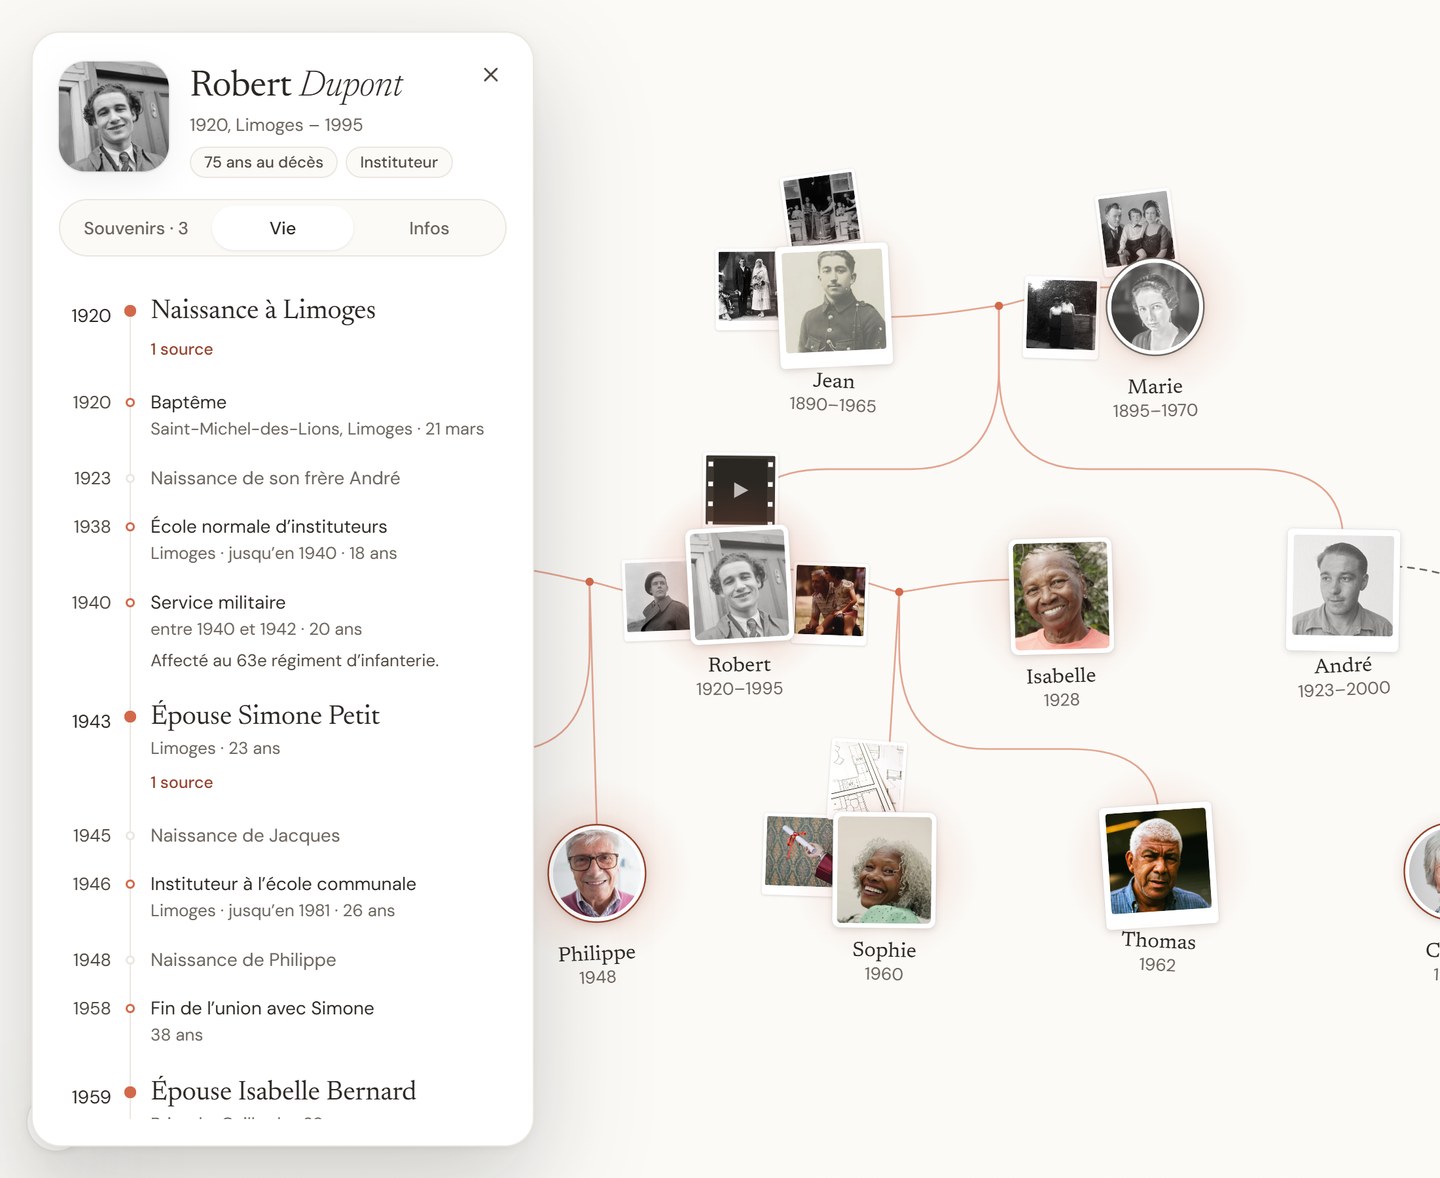Open the couple photo above Marie
Viewport: 1440px width, 1178px height.
pyautogui.click(x=1135, y=230)
